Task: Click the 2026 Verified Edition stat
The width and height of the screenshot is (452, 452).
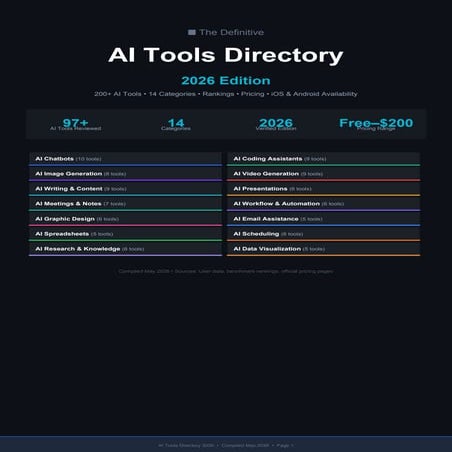Action: 276,124
